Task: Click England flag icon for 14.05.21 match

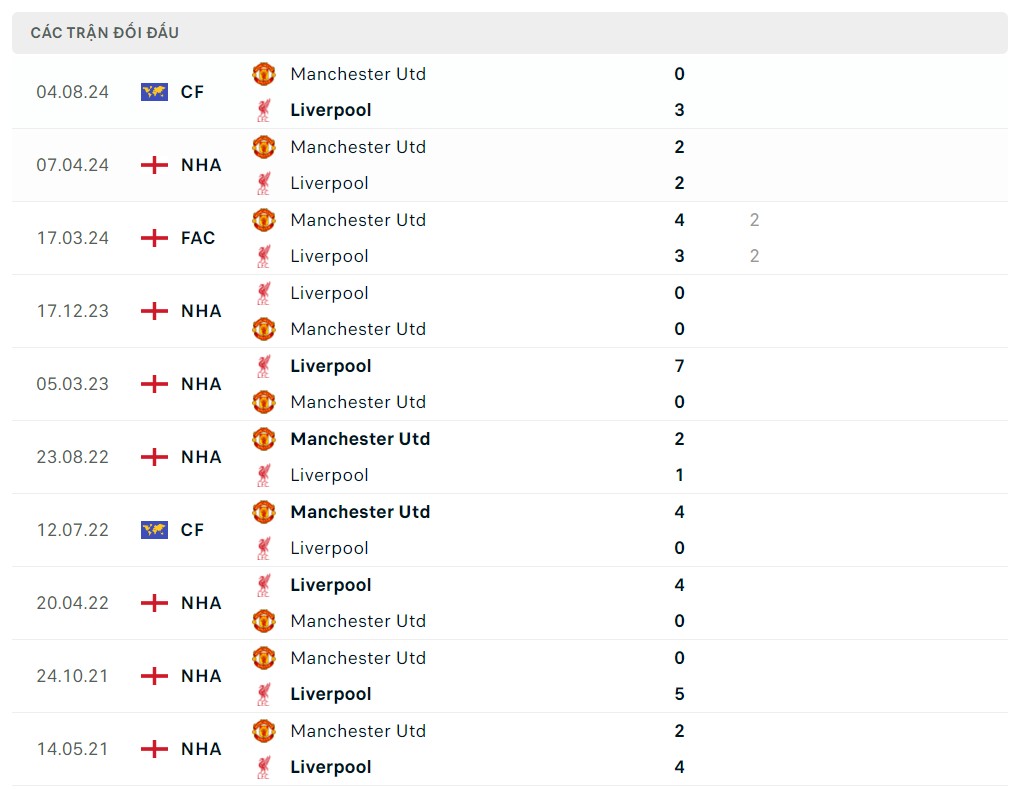Action: (154, 749)
